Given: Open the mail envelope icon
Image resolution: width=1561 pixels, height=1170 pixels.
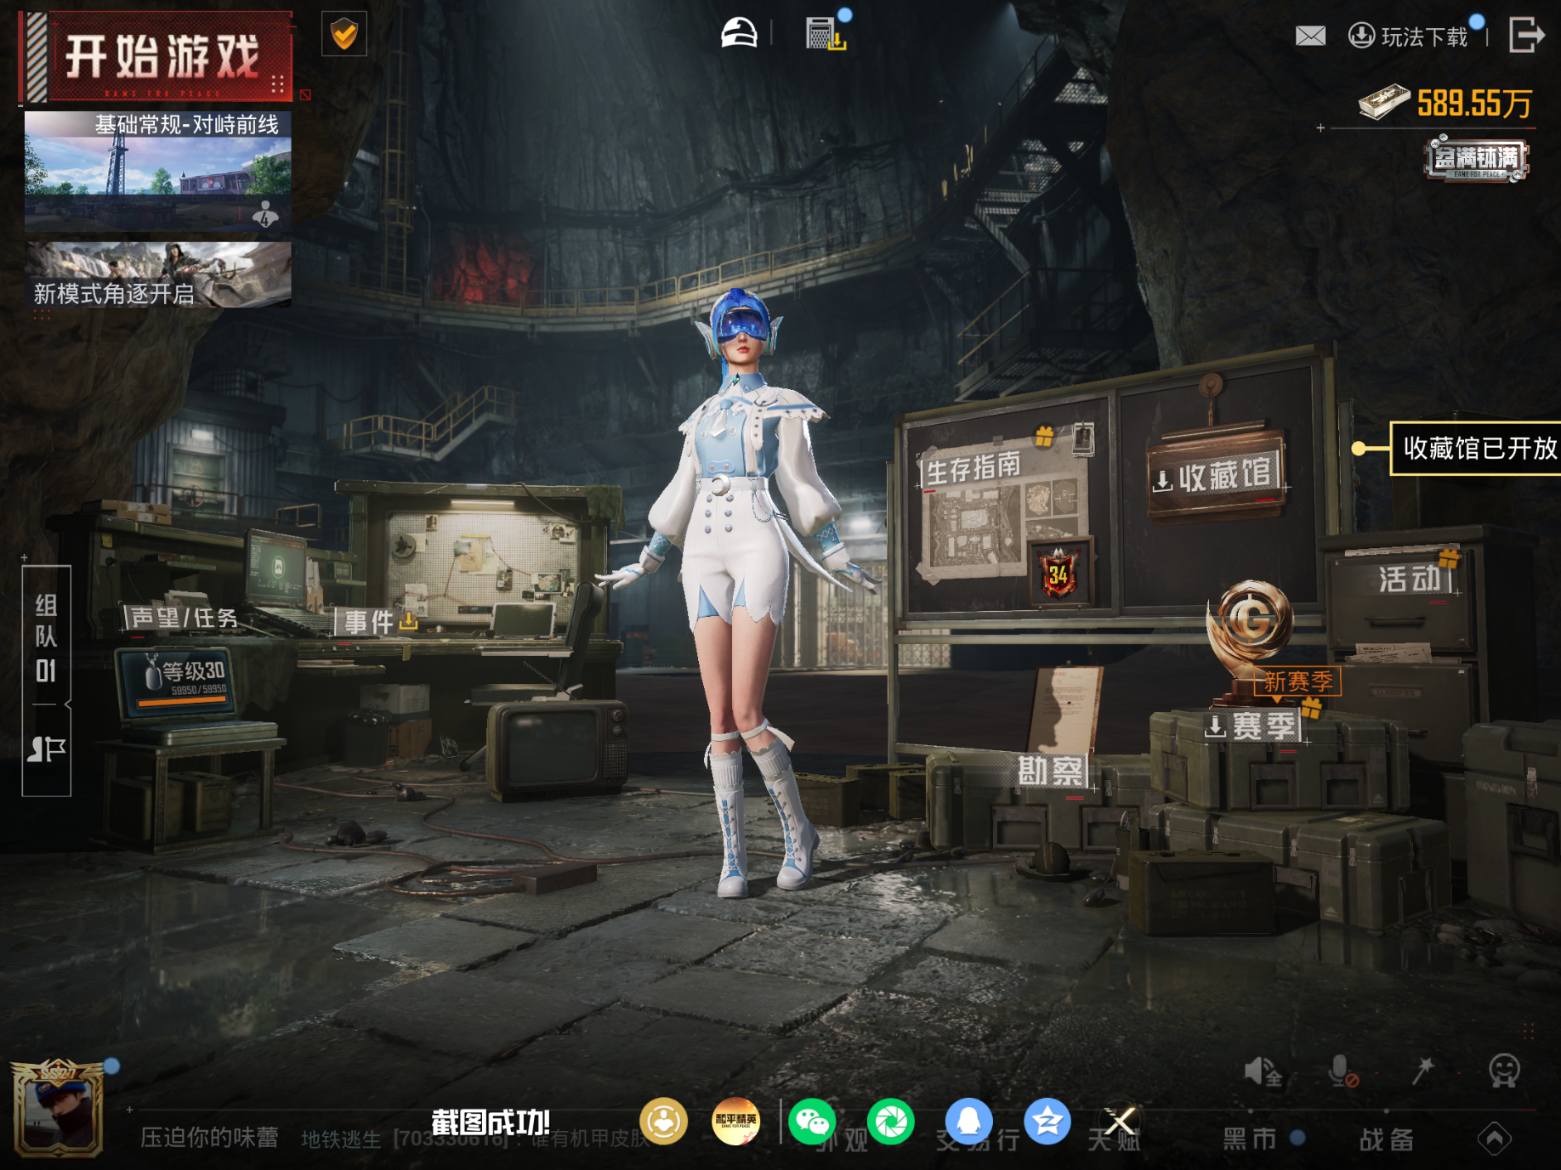Looking at the screenshot, I should [1310, 36].
